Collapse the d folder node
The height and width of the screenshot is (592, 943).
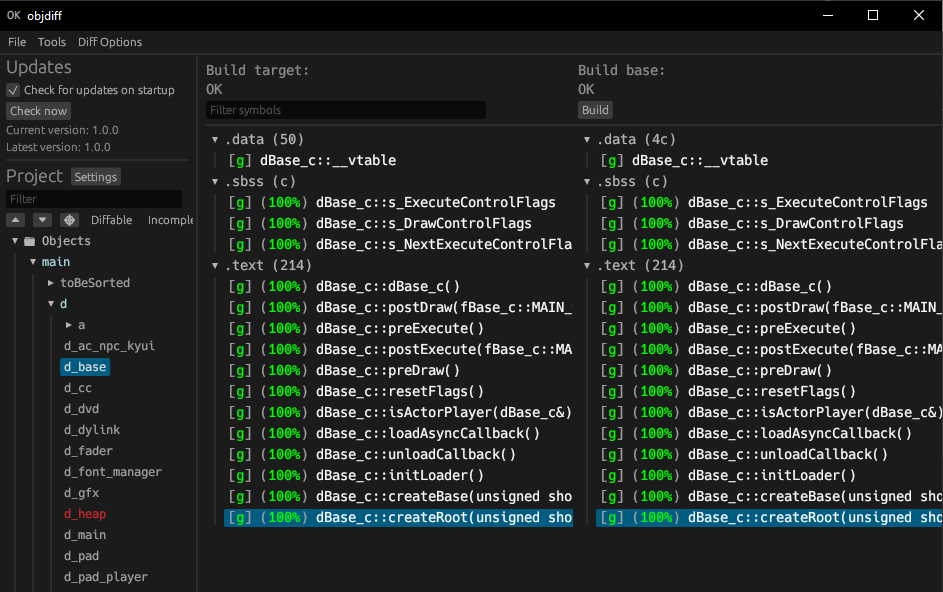click(51, 304)
